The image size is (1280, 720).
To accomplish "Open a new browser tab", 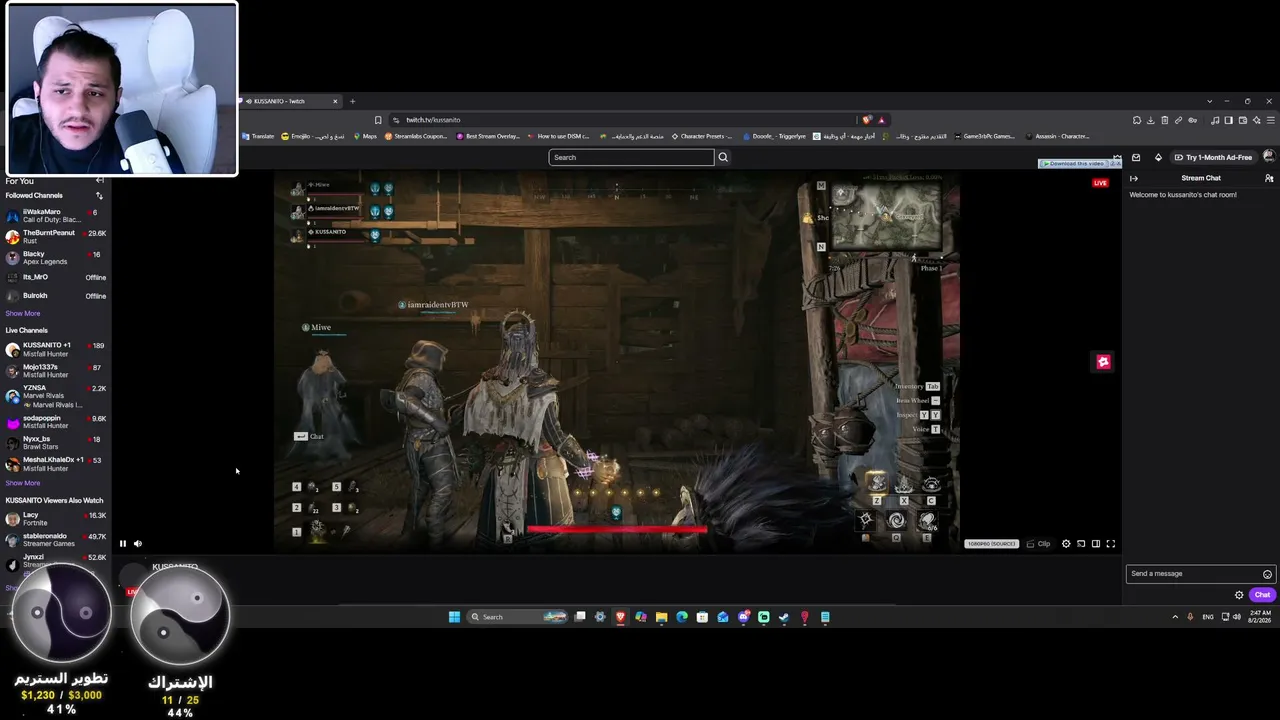I will coord(352,101).
